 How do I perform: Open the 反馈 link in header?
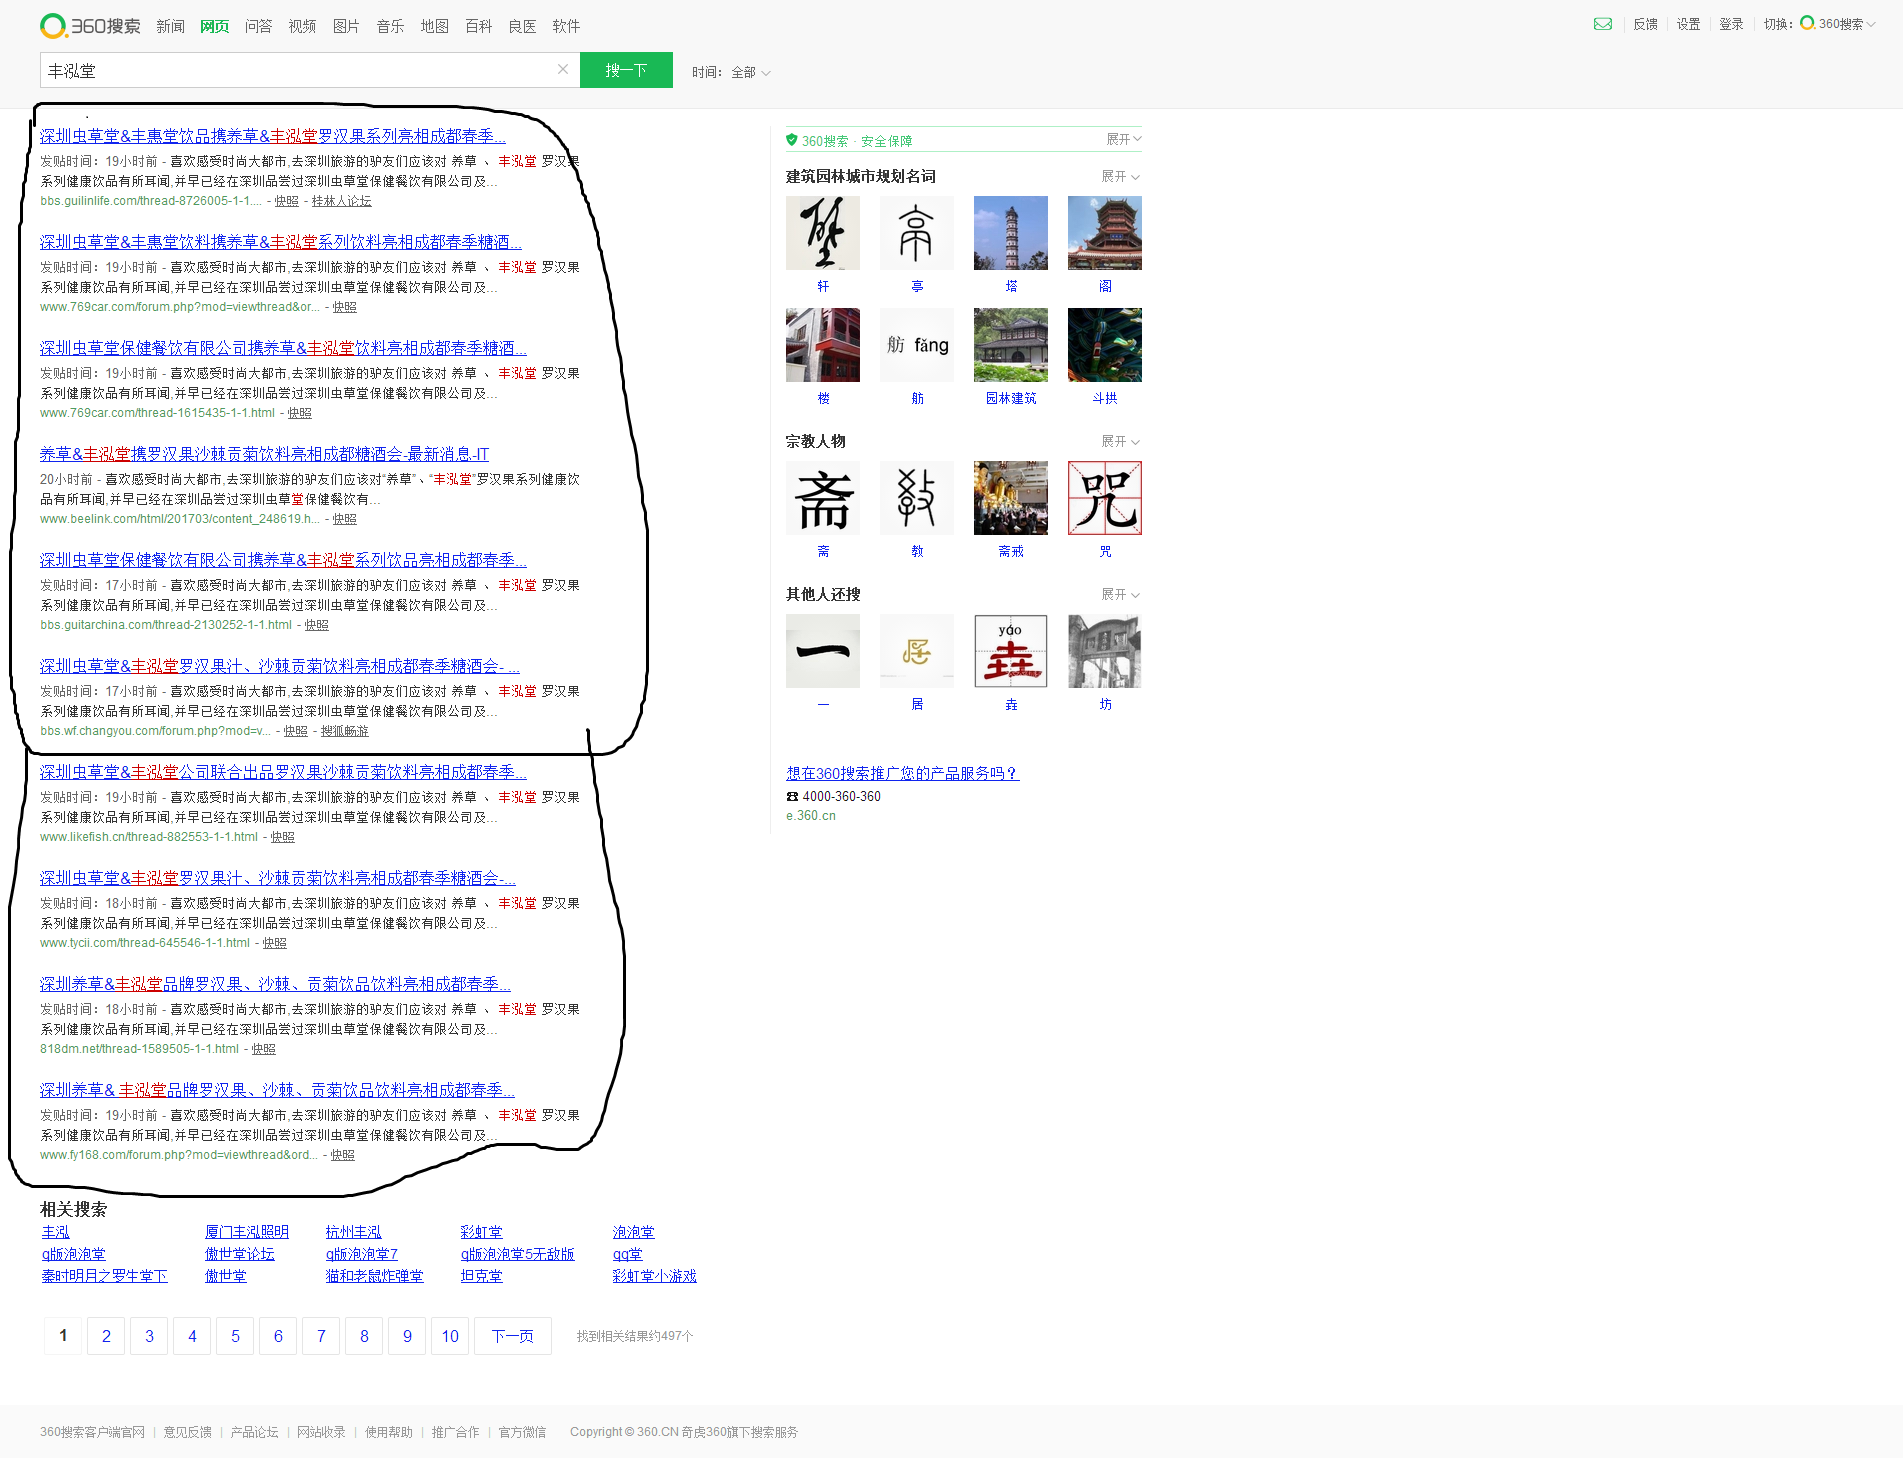click(1645, 24)
